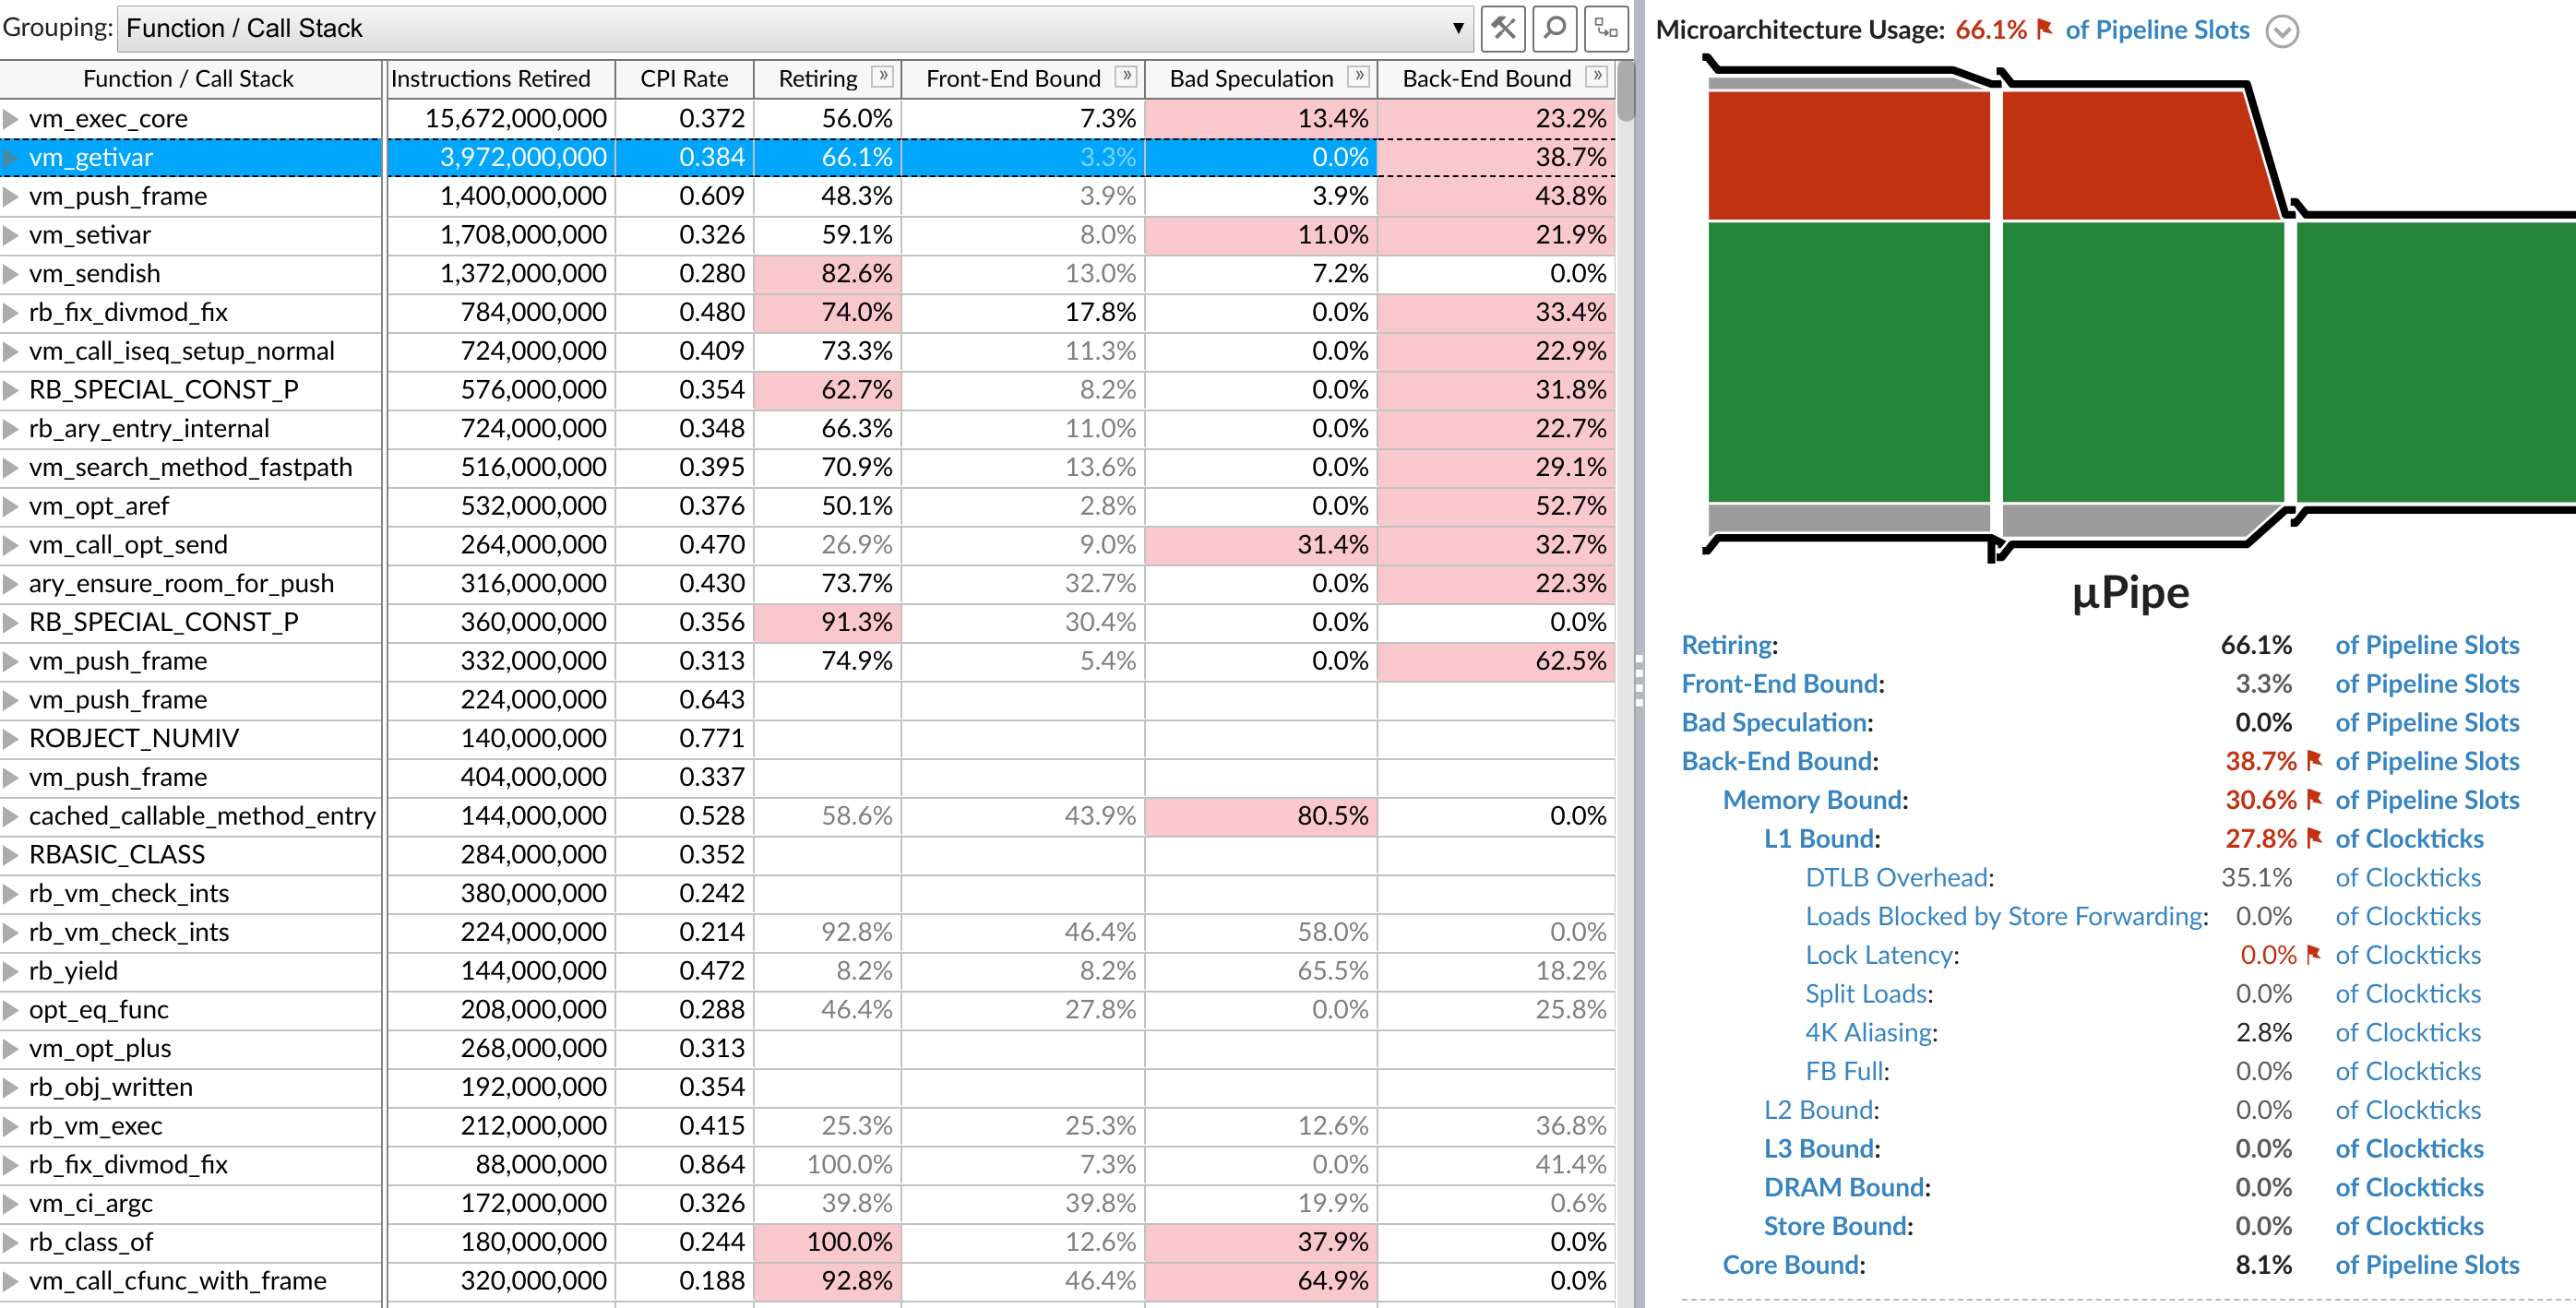
Task: Expand the vm_exec_core tree row
Action: (11, 119)
